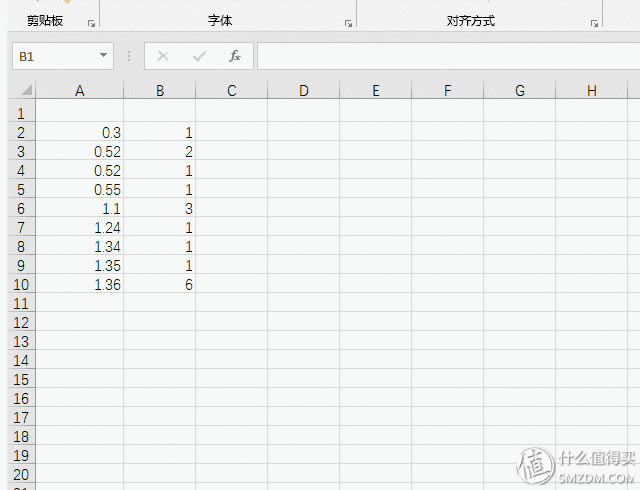Click cell B7 in row 7

click(x=160, y=227)
